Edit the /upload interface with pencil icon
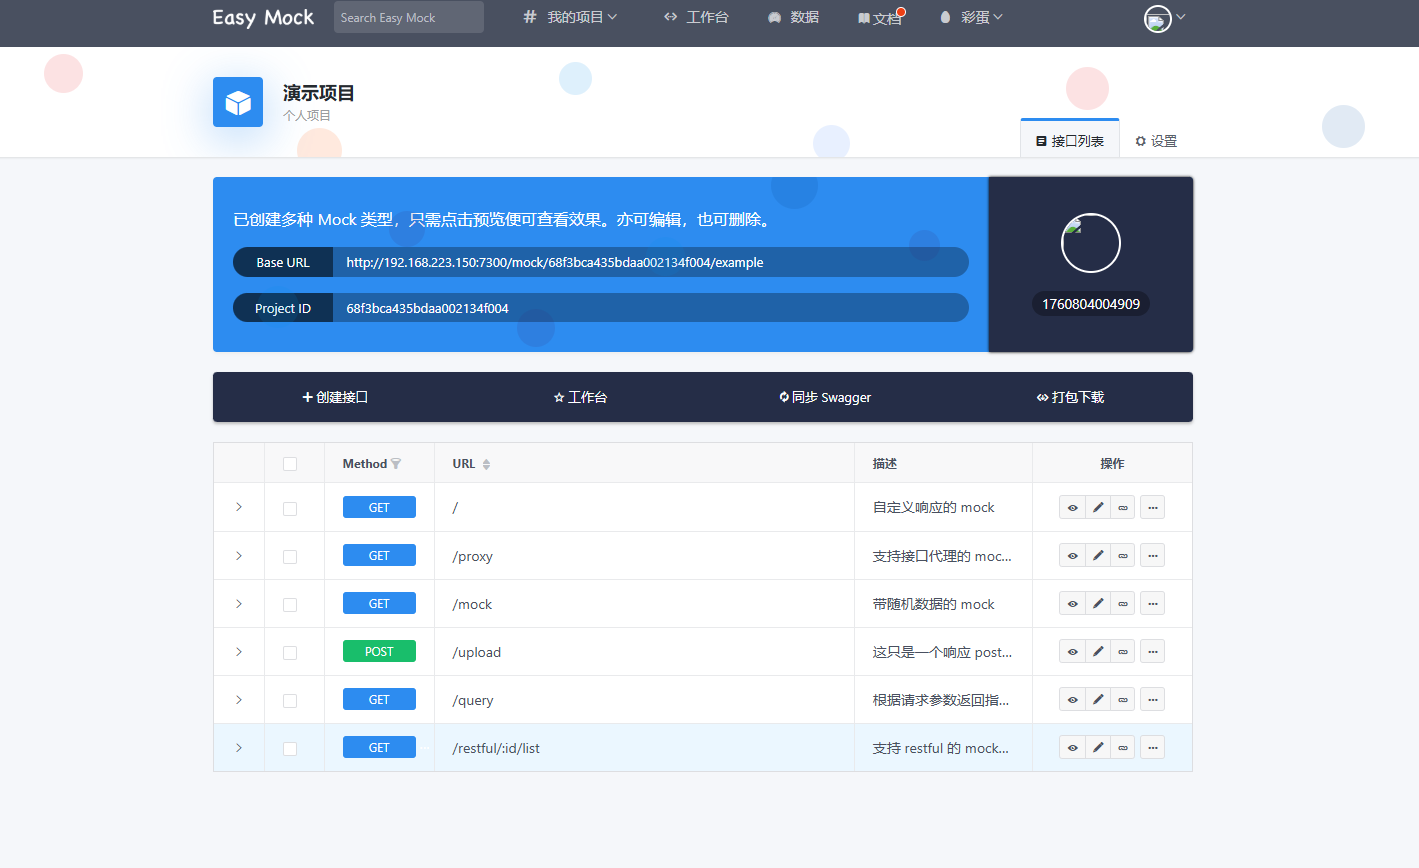The width and height of the screenshot is (1419, 868). point(1098,652)
